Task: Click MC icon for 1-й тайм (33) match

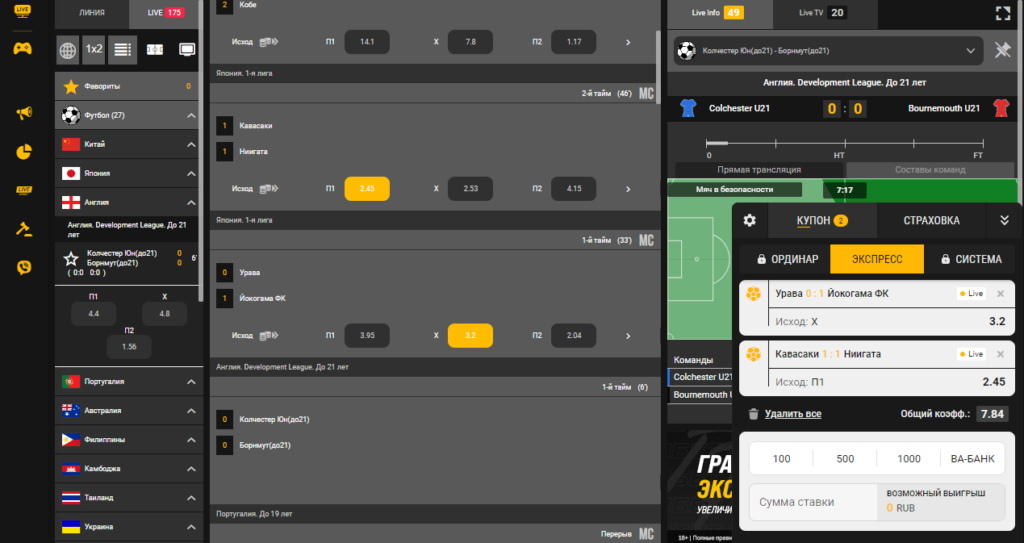Action: point(647,240)
